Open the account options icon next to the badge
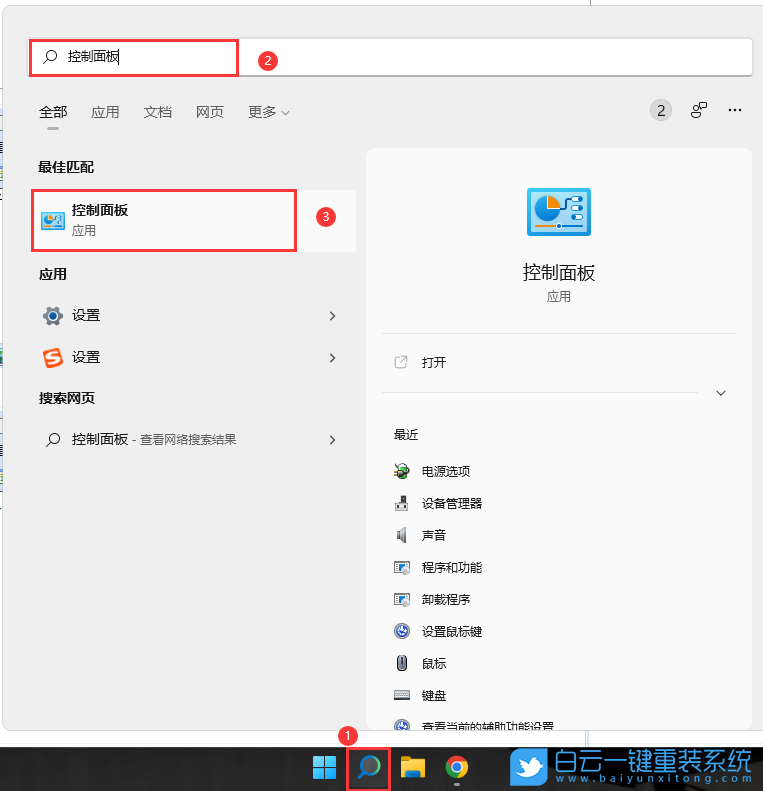 [x=698, y=110]
